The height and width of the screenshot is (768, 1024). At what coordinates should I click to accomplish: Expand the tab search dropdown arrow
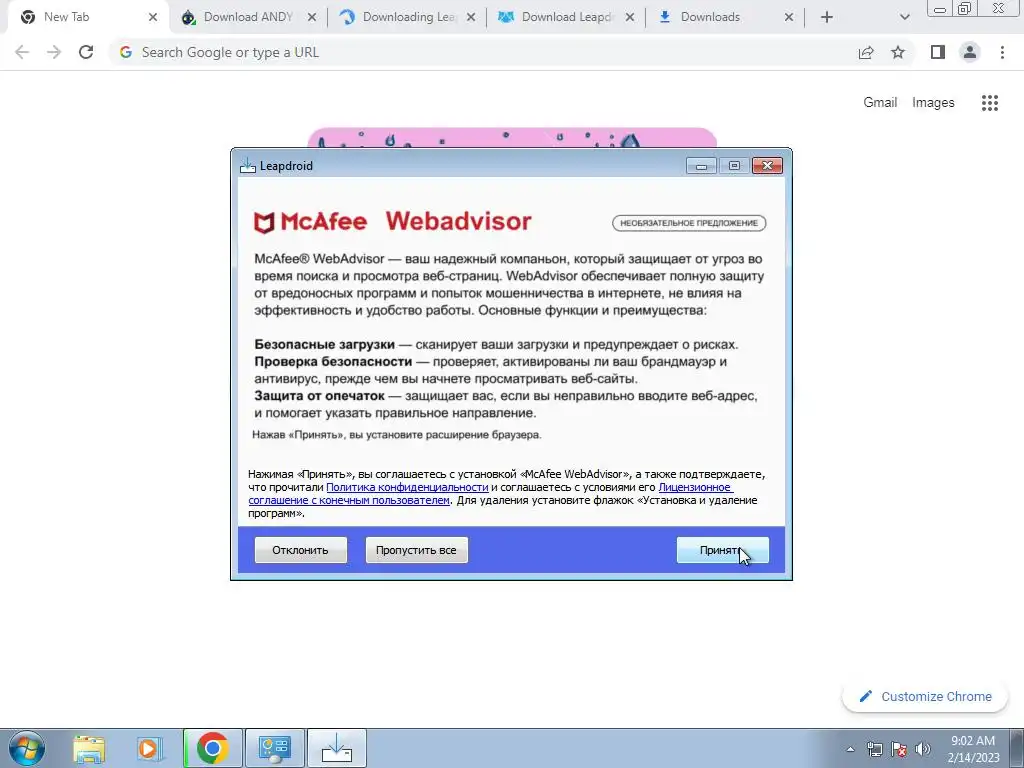pos(904,18)
